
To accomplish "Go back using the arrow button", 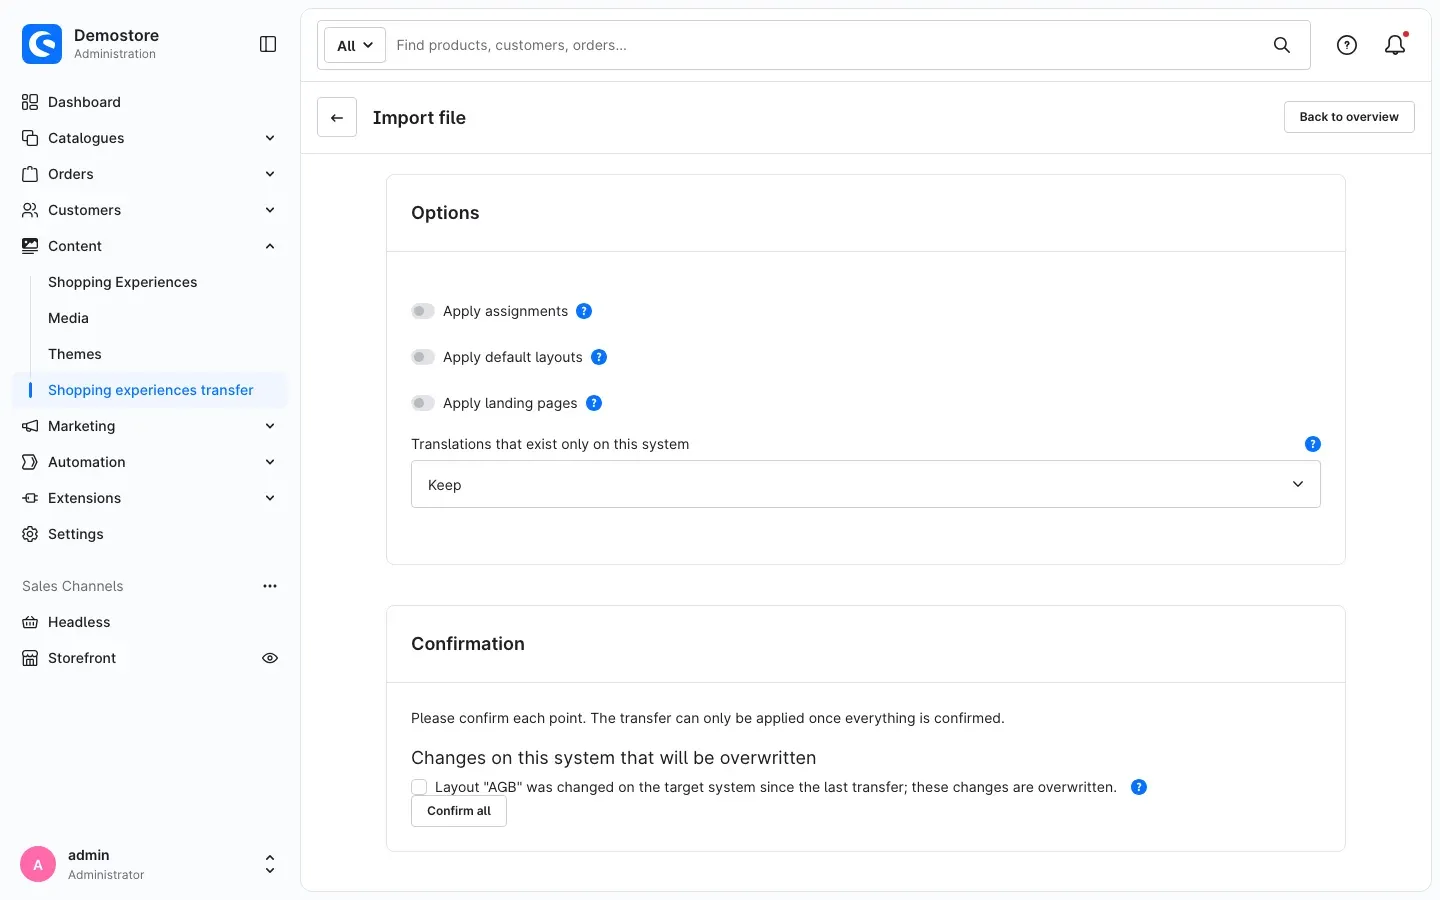I will (x=337, y=117).
